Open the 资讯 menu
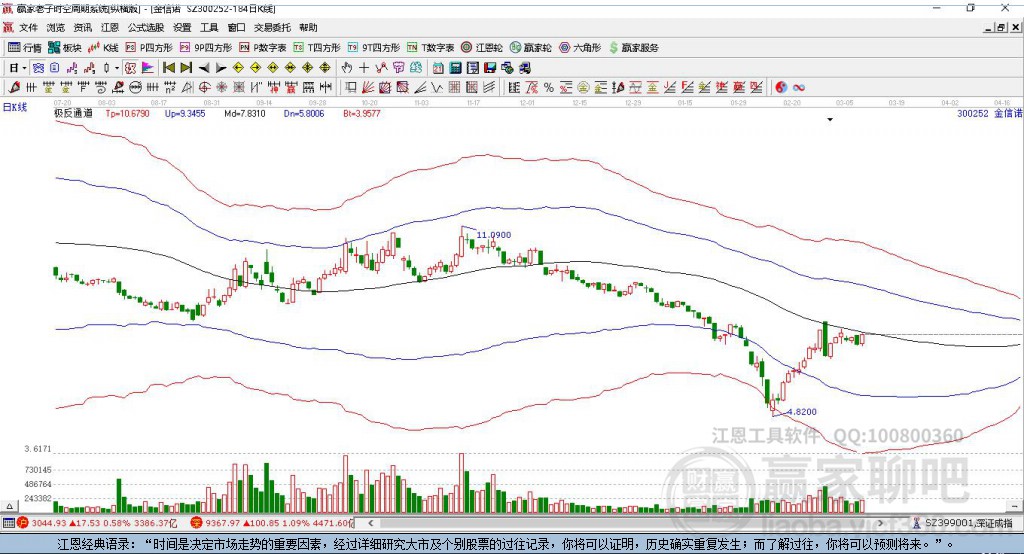The image size is (1024, 554). pyautogui.click(x=82, y=27)
